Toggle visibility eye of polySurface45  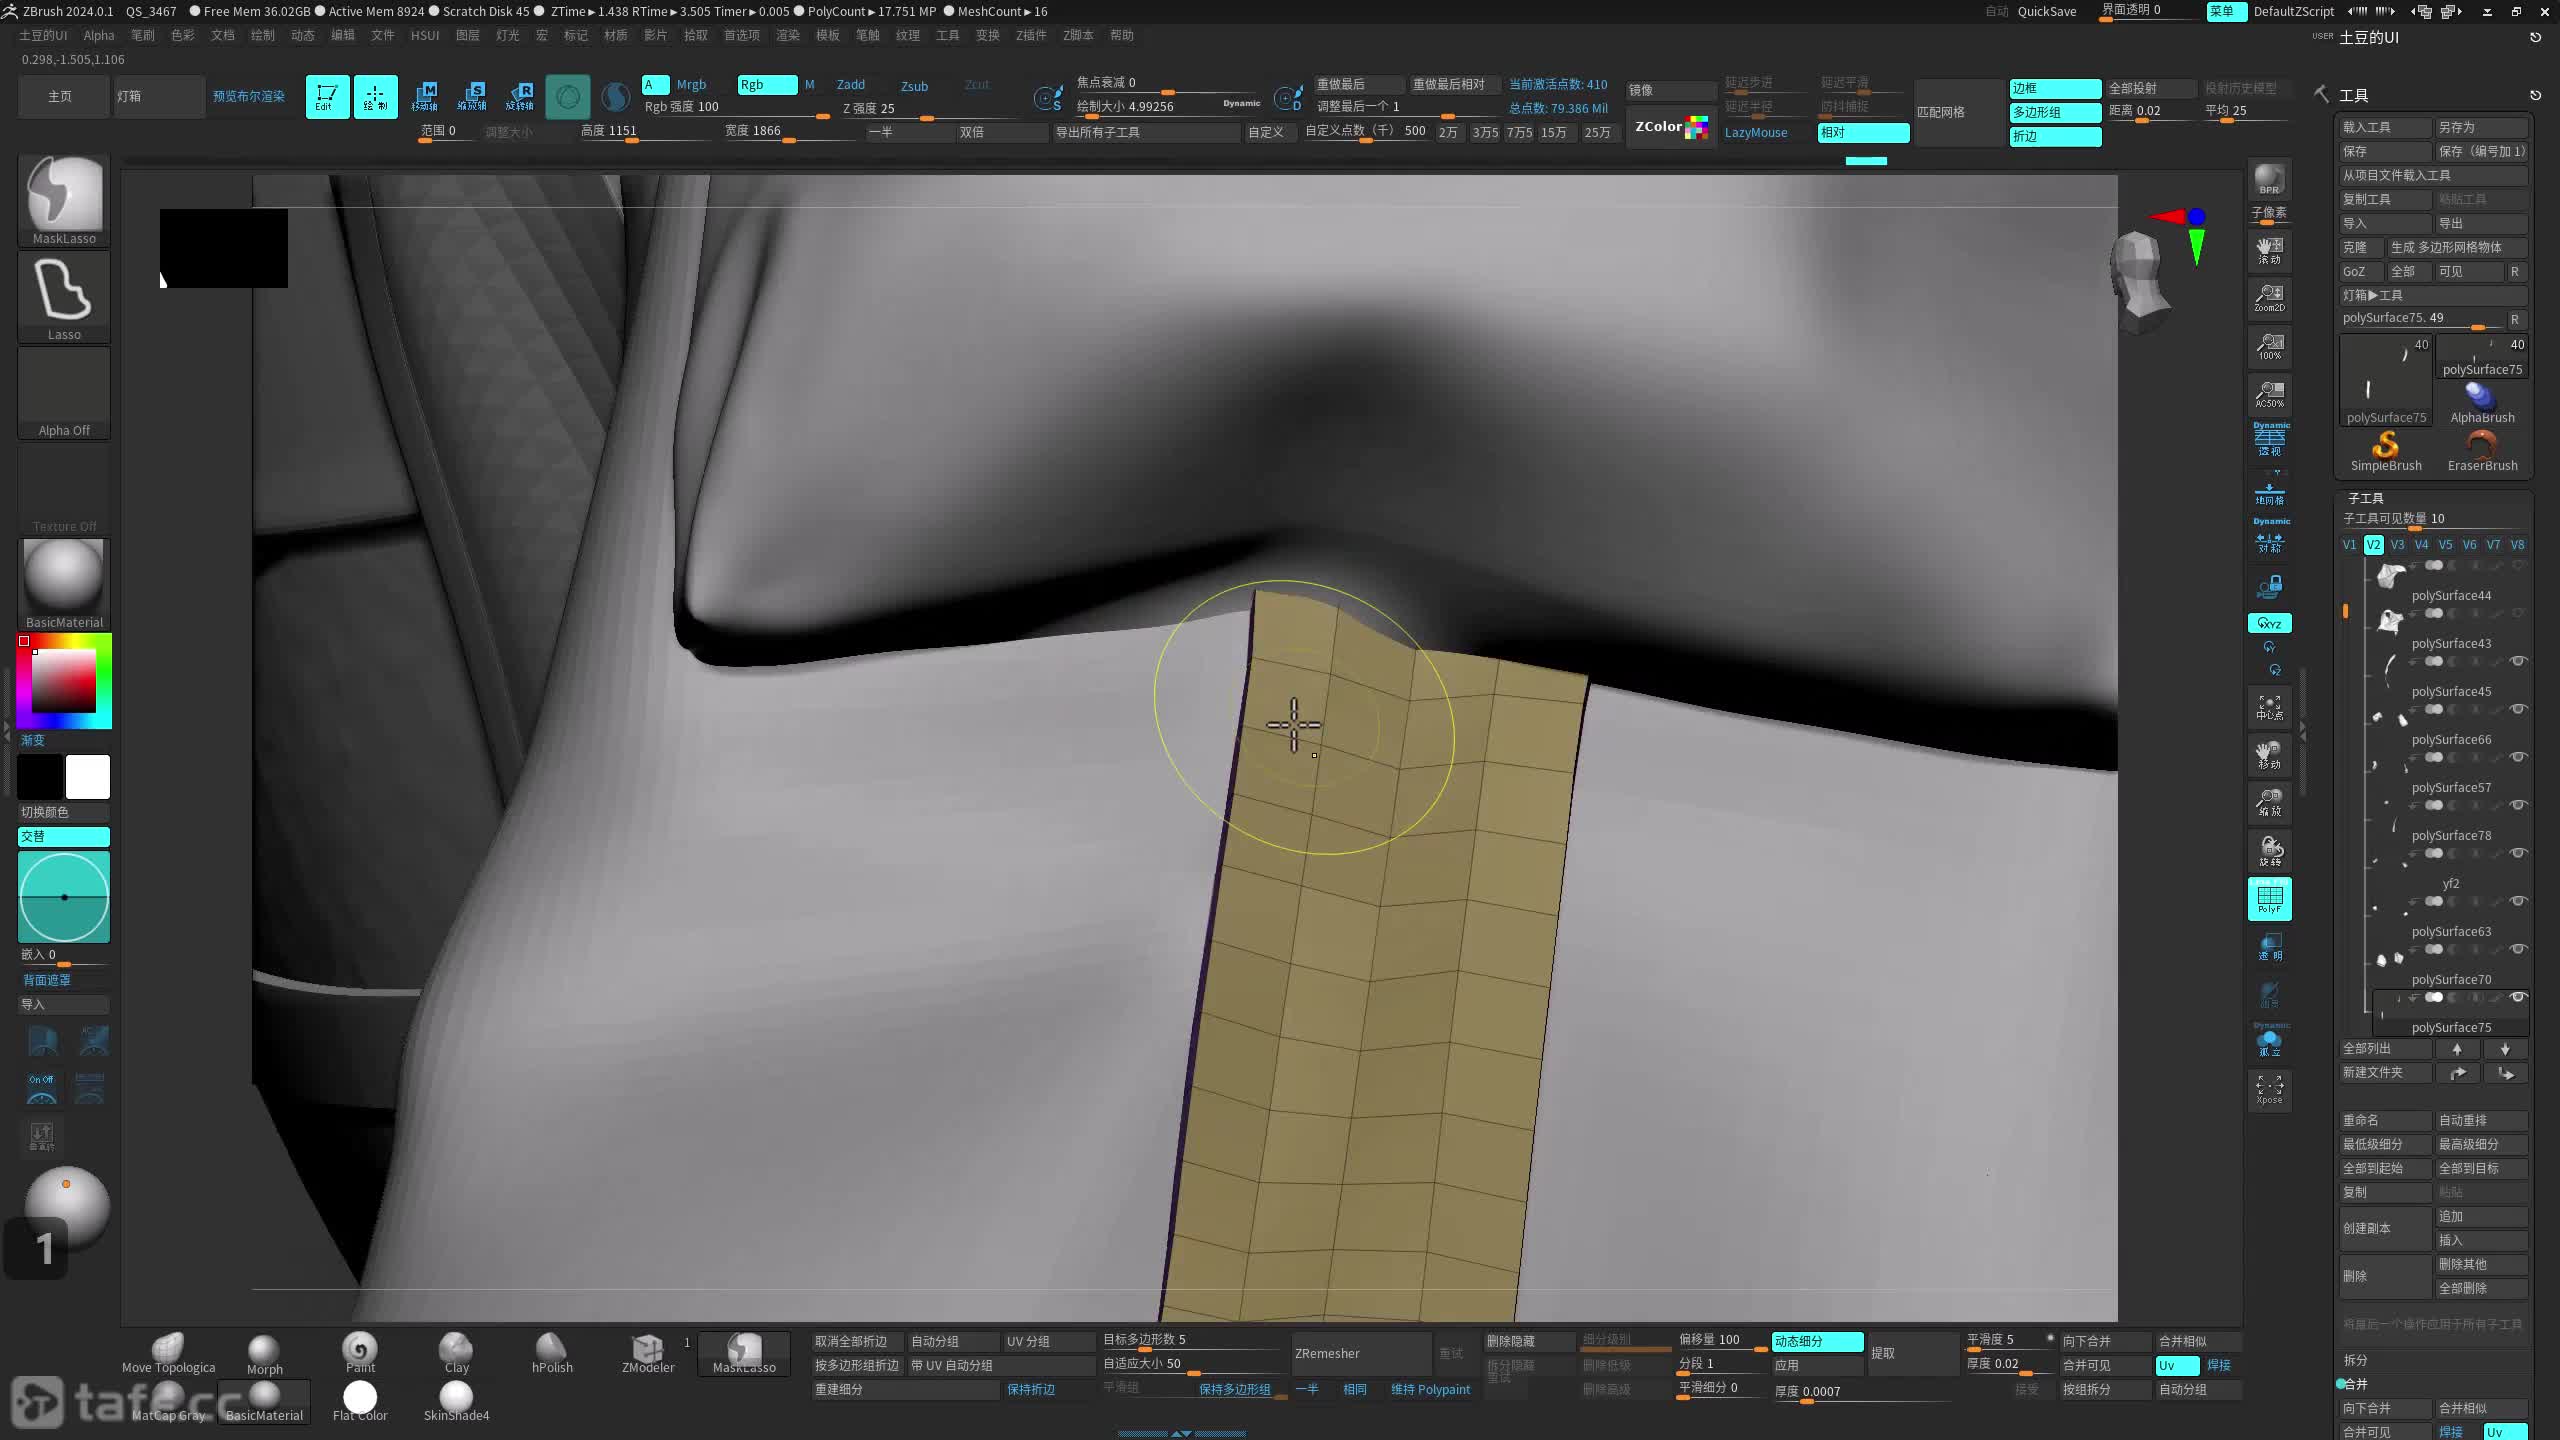click(x=2518, y=661)
